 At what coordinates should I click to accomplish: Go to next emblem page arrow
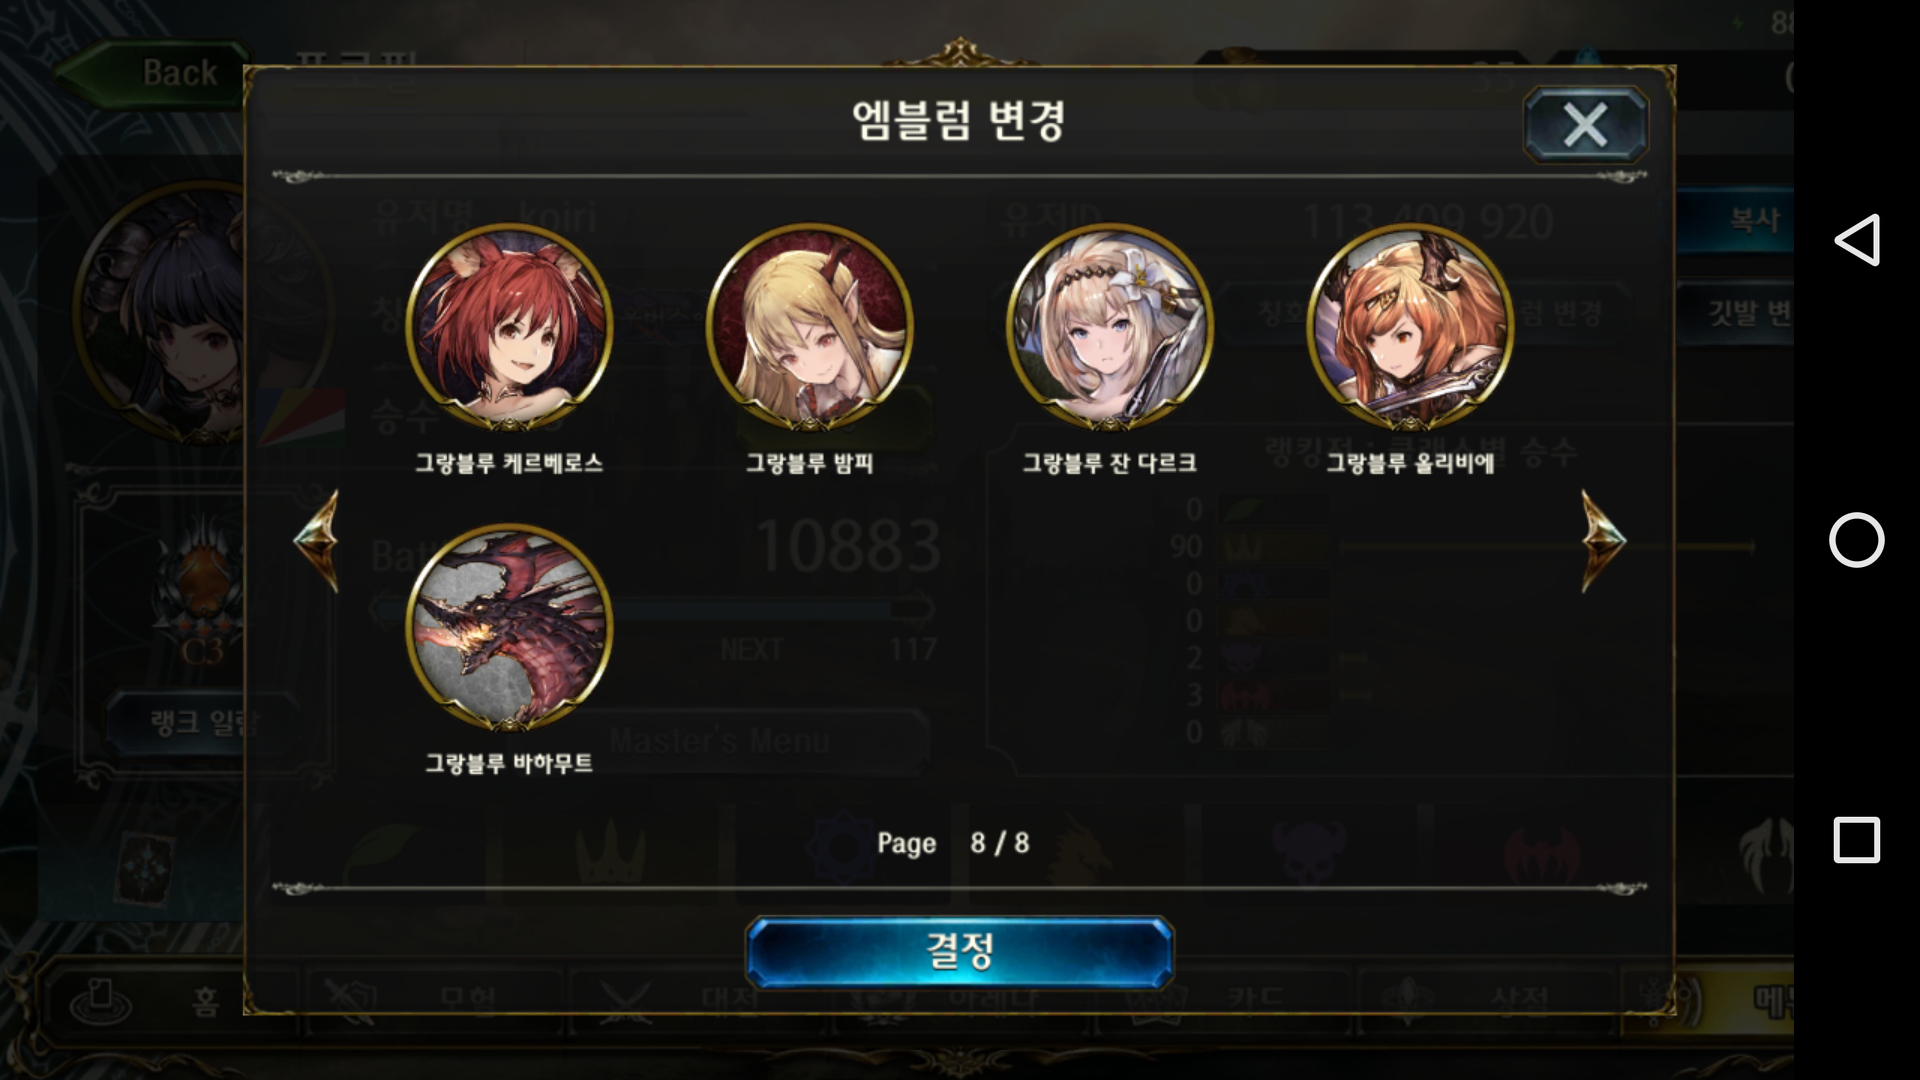(1603, 541)
